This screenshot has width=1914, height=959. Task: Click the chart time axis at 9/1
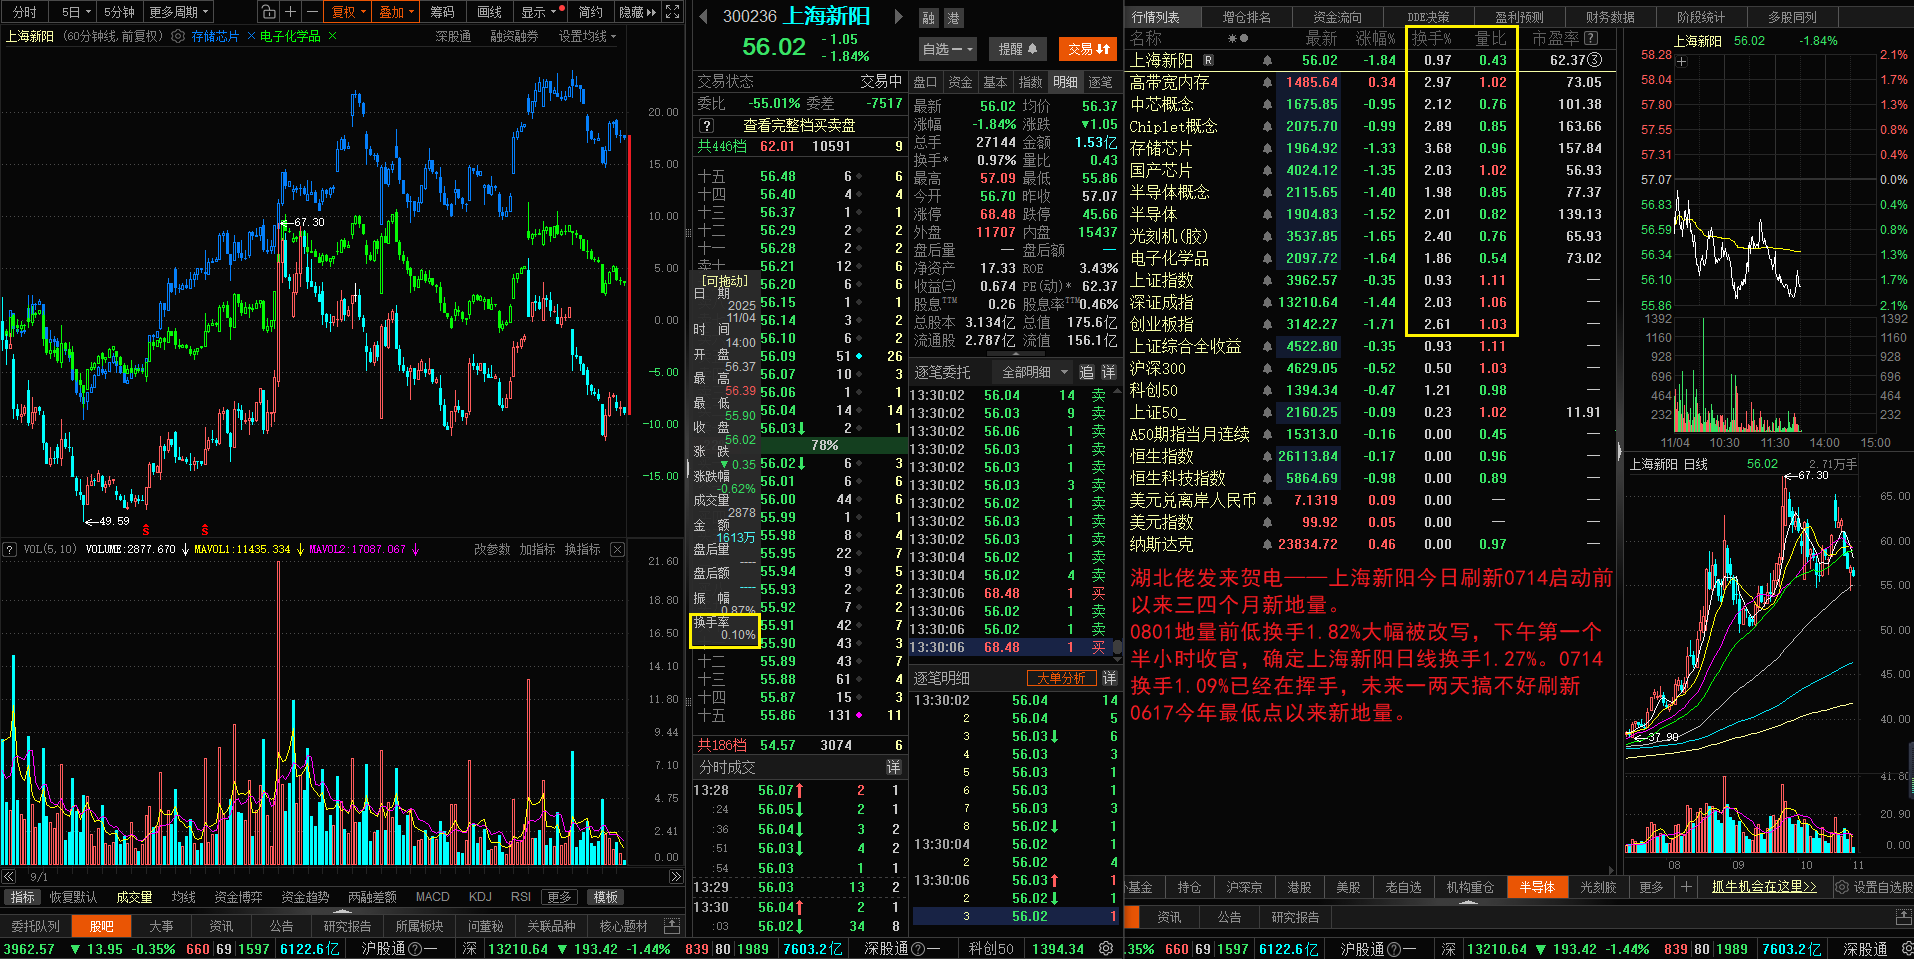(x=39, y=876)
